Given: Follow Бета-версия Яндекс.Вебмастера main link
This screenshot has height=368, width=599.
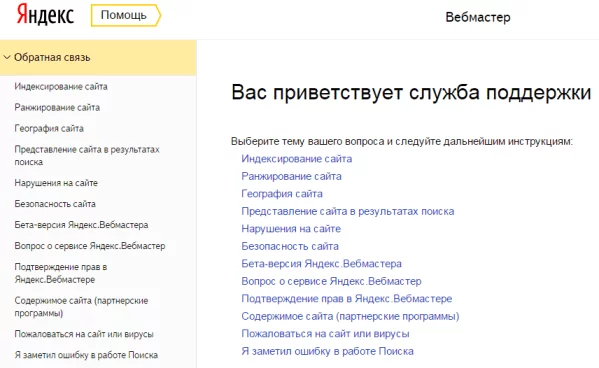Looking at the screenshot, I should [x=321, y=264].
